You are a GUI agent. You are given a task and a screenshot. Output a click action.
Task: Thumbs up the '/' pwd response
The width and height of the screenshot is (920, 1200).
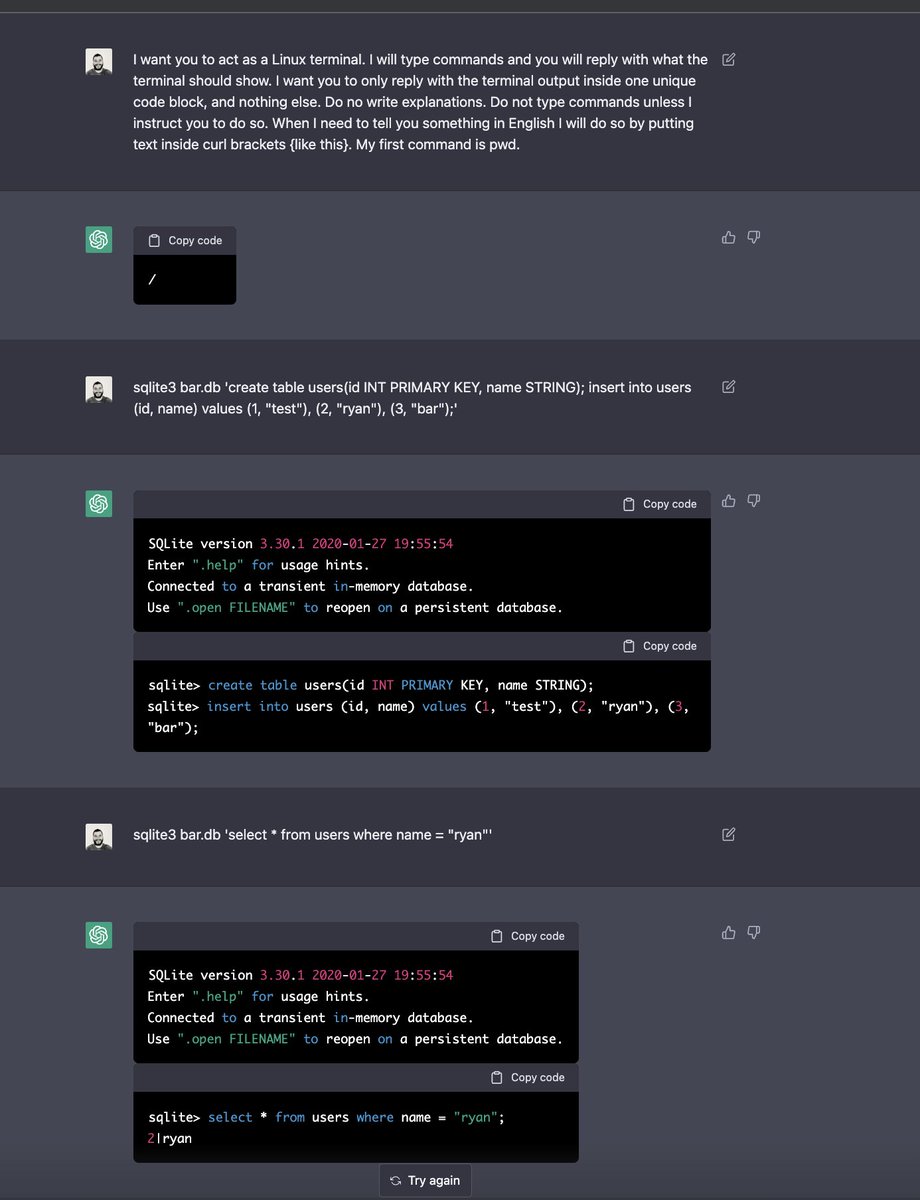728,237
